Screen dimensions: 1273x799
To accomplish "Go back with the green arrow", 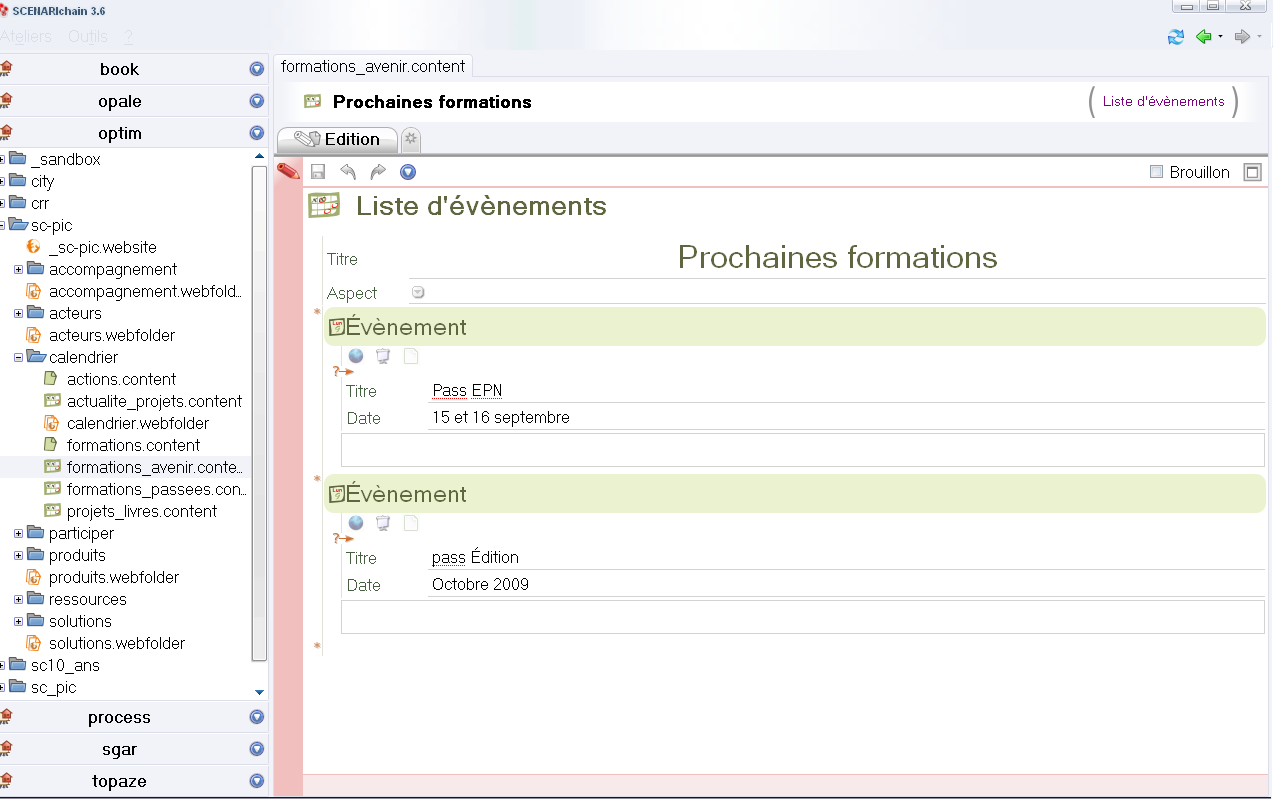I will pos(1203,37).
